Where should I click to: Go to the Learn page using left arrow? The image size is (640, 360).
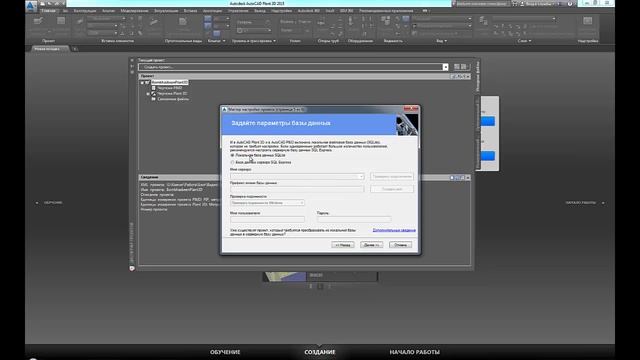(x=37, y=202)
